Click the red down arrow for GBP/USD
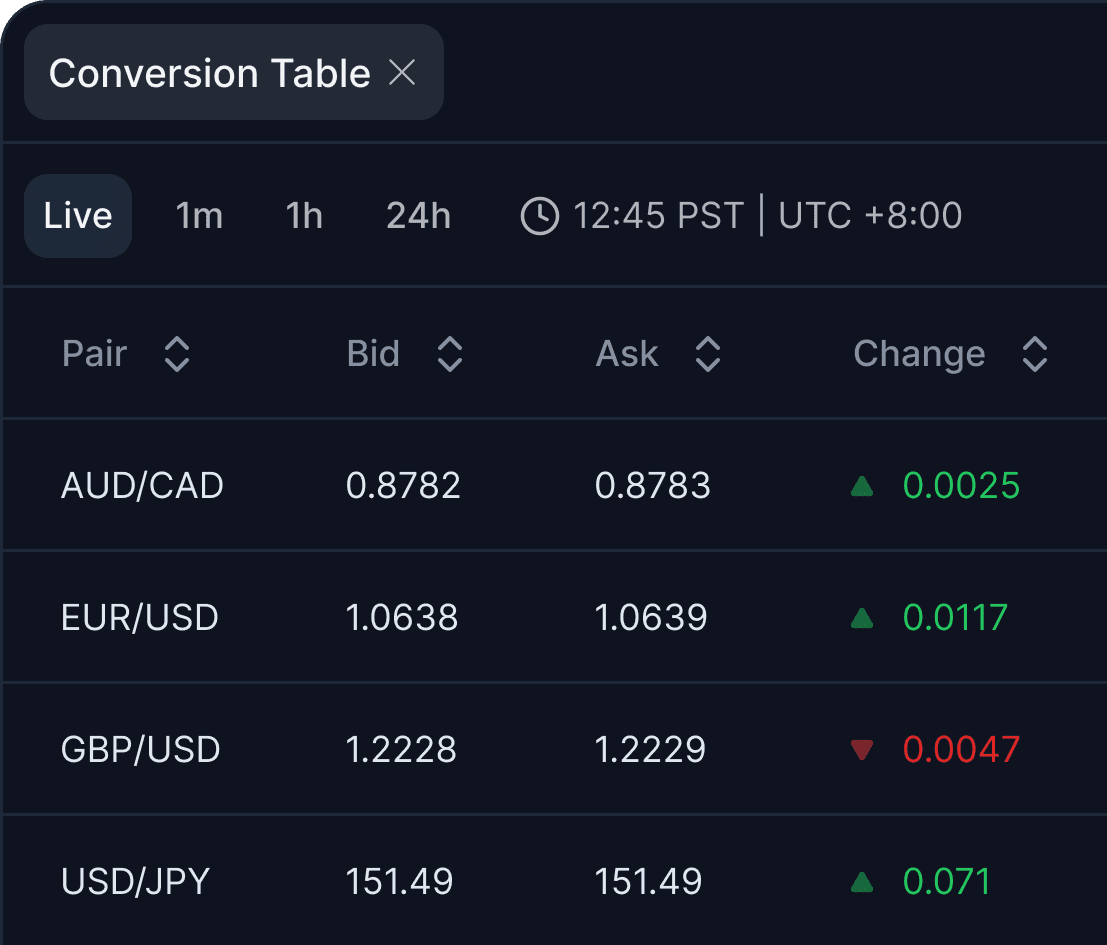This screenshot has height=945, width=1107. click(861, 749)
